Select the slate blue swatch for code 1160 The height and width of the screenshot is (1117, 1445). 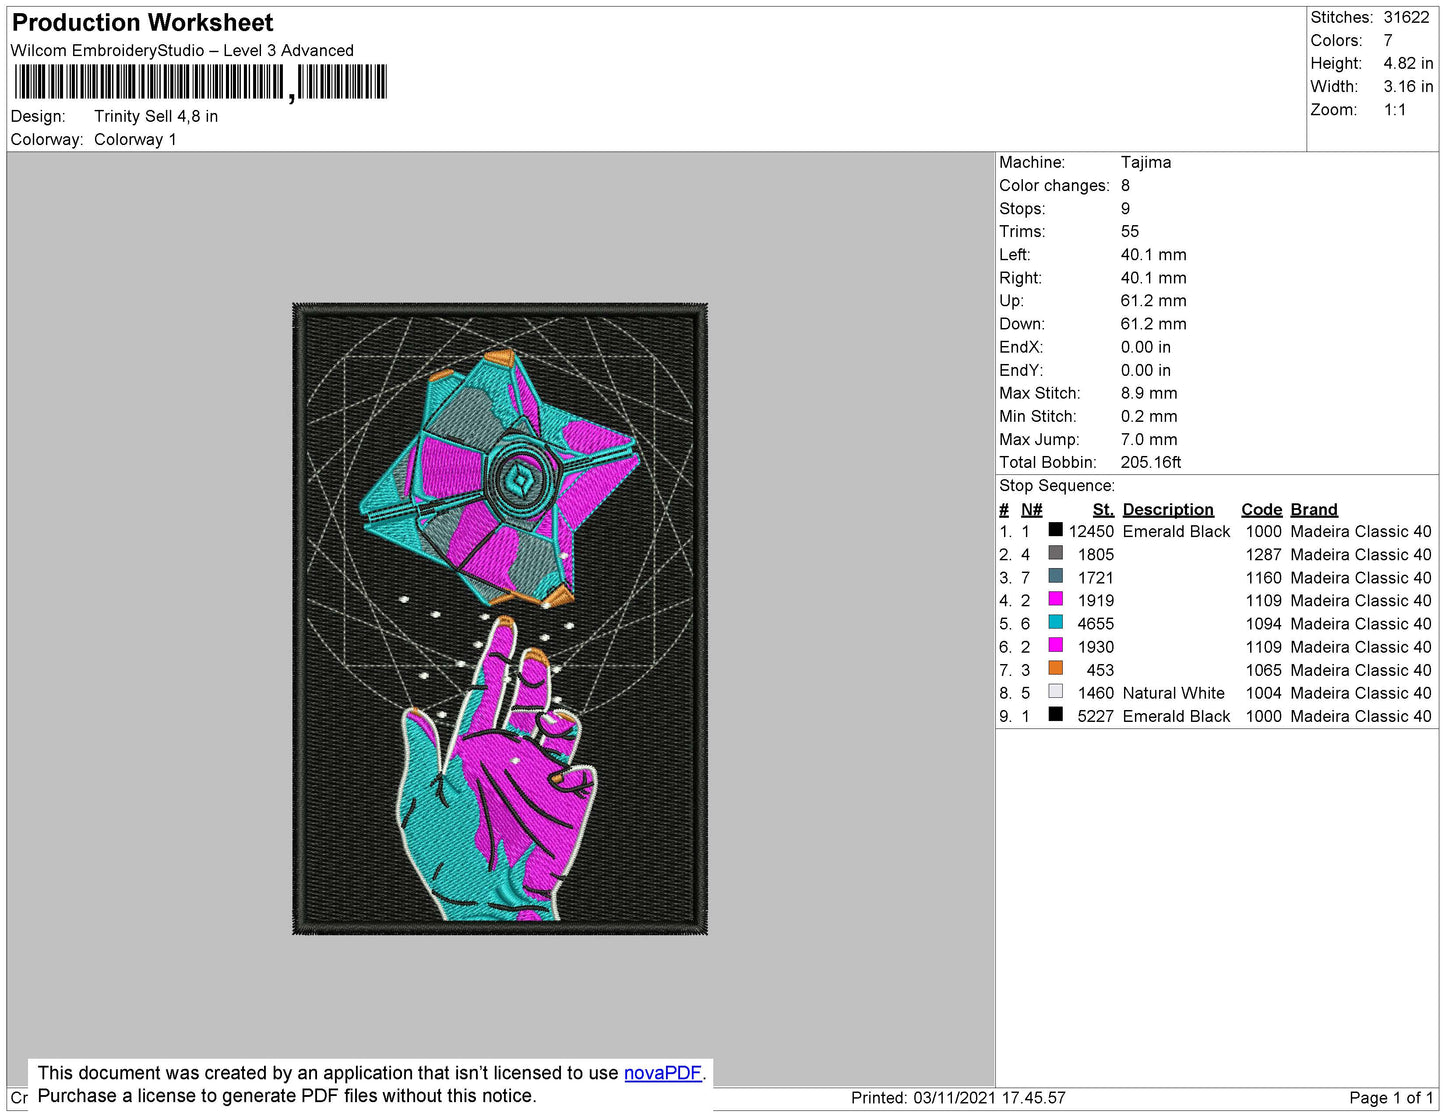pos(1055,576)
